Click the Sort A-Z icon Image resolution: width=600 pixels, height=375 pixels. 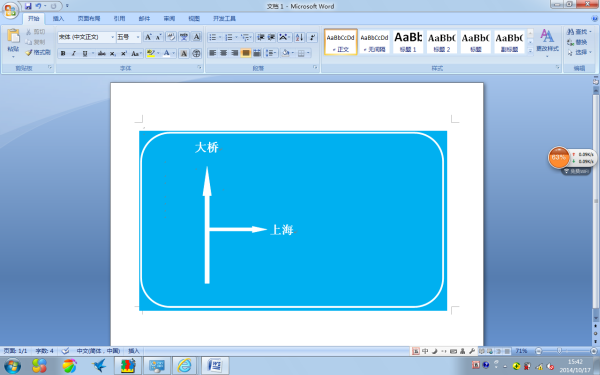click(x=300, y=37)
